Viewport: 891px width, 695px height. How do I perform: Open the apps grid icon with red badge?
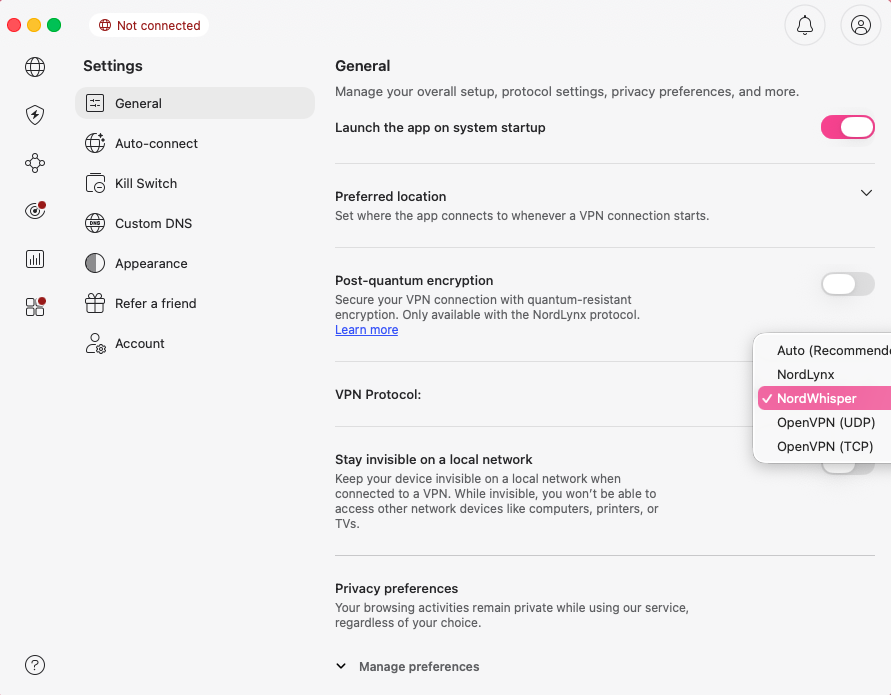click(x=35, y=307)
